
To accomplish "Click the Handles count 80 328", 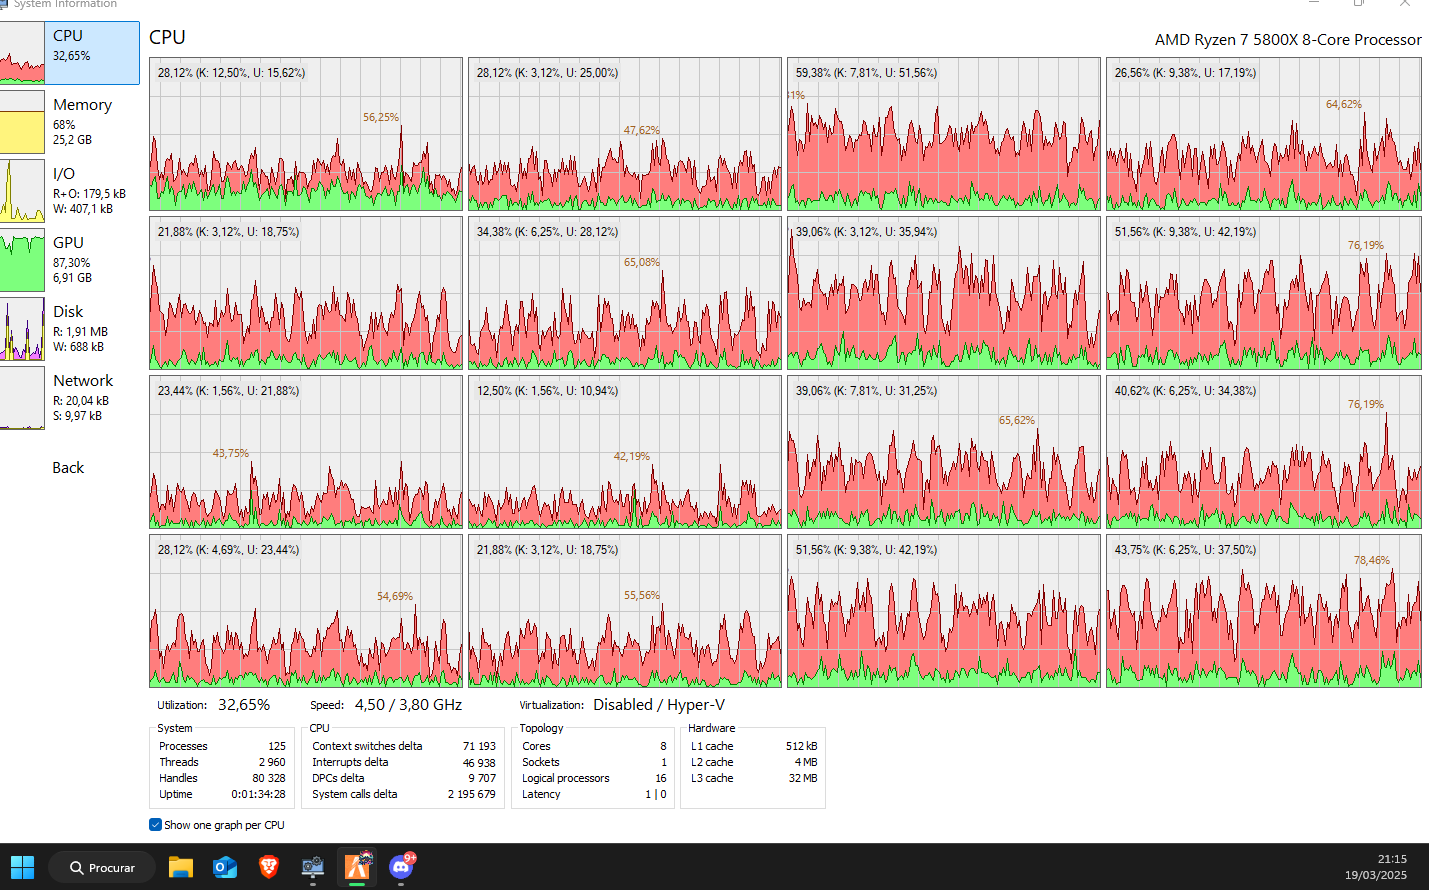I will click(269, 778).
